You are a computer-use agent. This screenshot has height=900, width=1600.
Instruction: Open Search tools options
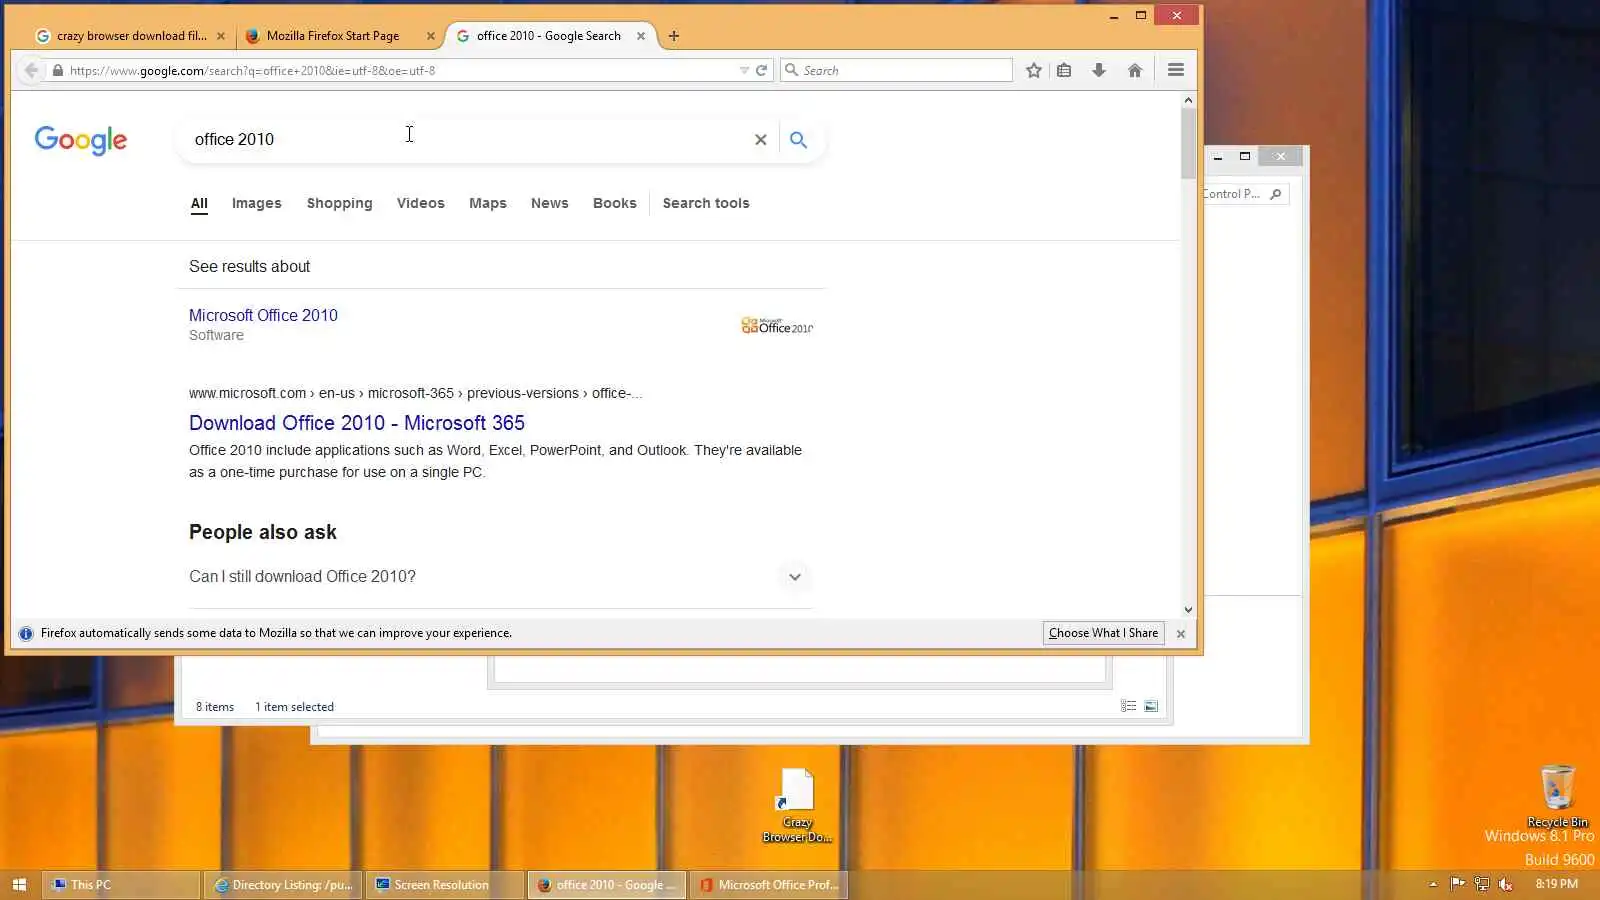[x=706, y=203]
